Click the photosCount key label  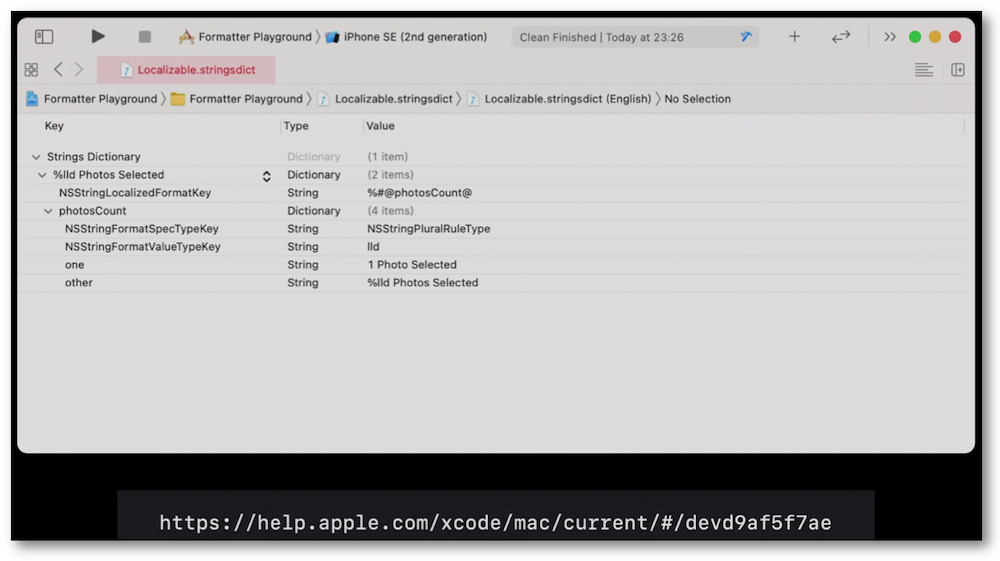[92, 211]
